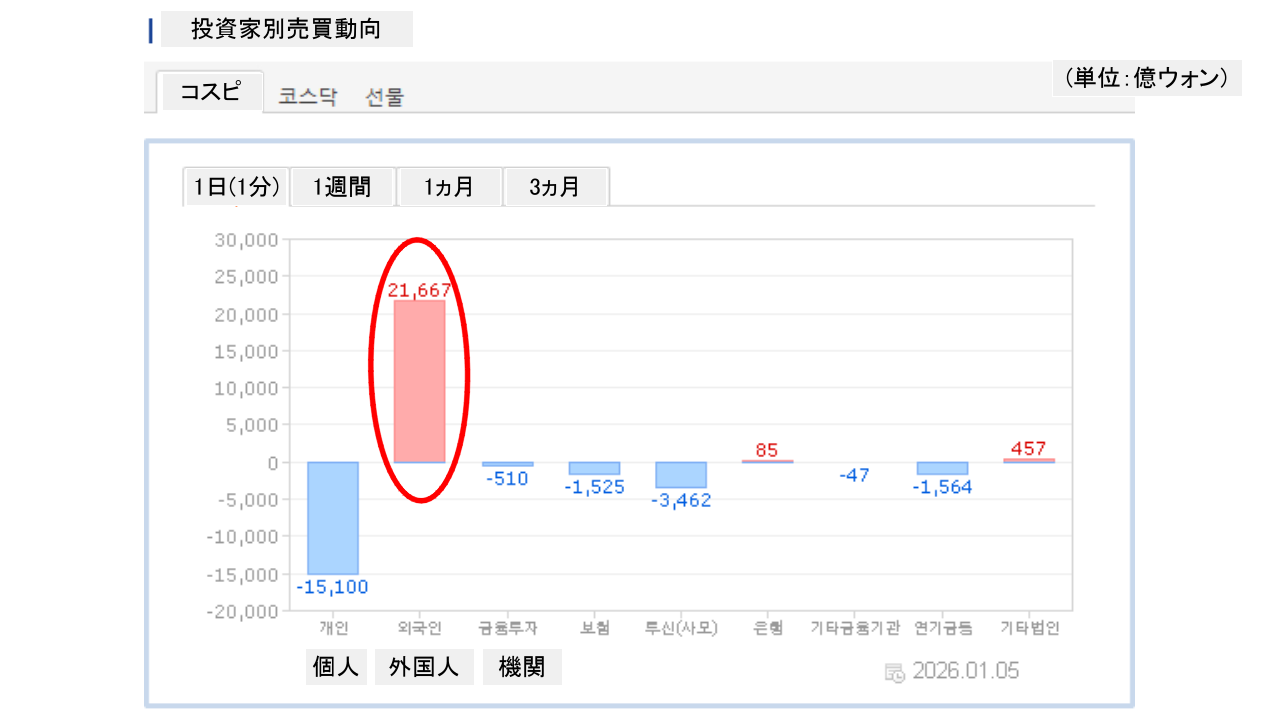The width and height of the screenshot is (1280, 720).
Task: Select the 선물 tab
Action: pos(384,97)
